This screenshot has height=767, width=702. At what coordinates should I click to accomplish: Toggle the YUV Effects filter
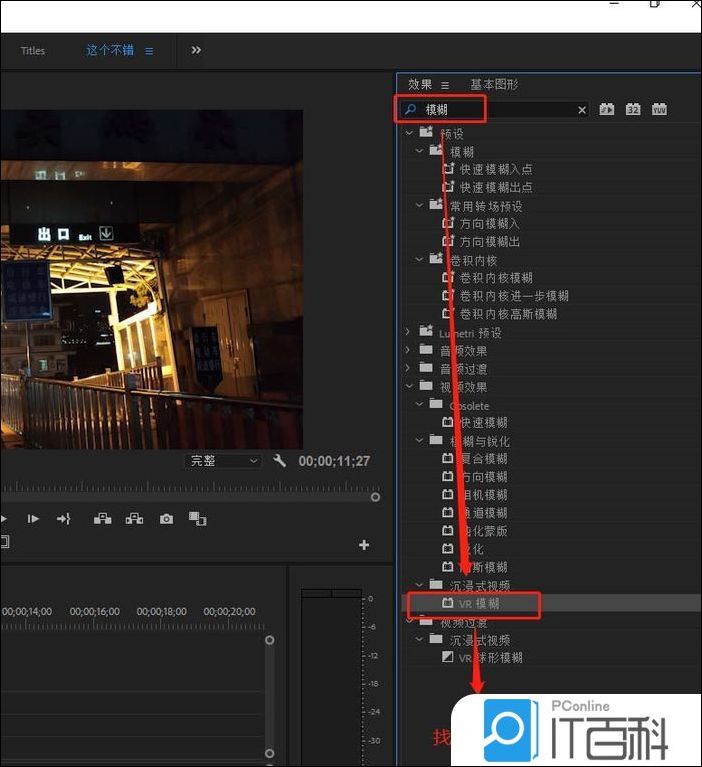click(x=659, y=110)
